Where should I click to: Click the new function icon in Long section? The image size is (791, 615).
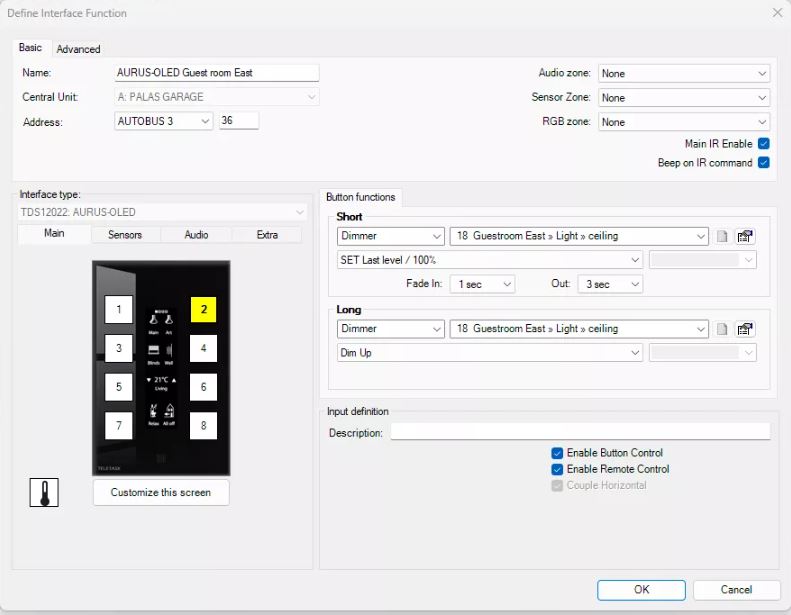722,329
